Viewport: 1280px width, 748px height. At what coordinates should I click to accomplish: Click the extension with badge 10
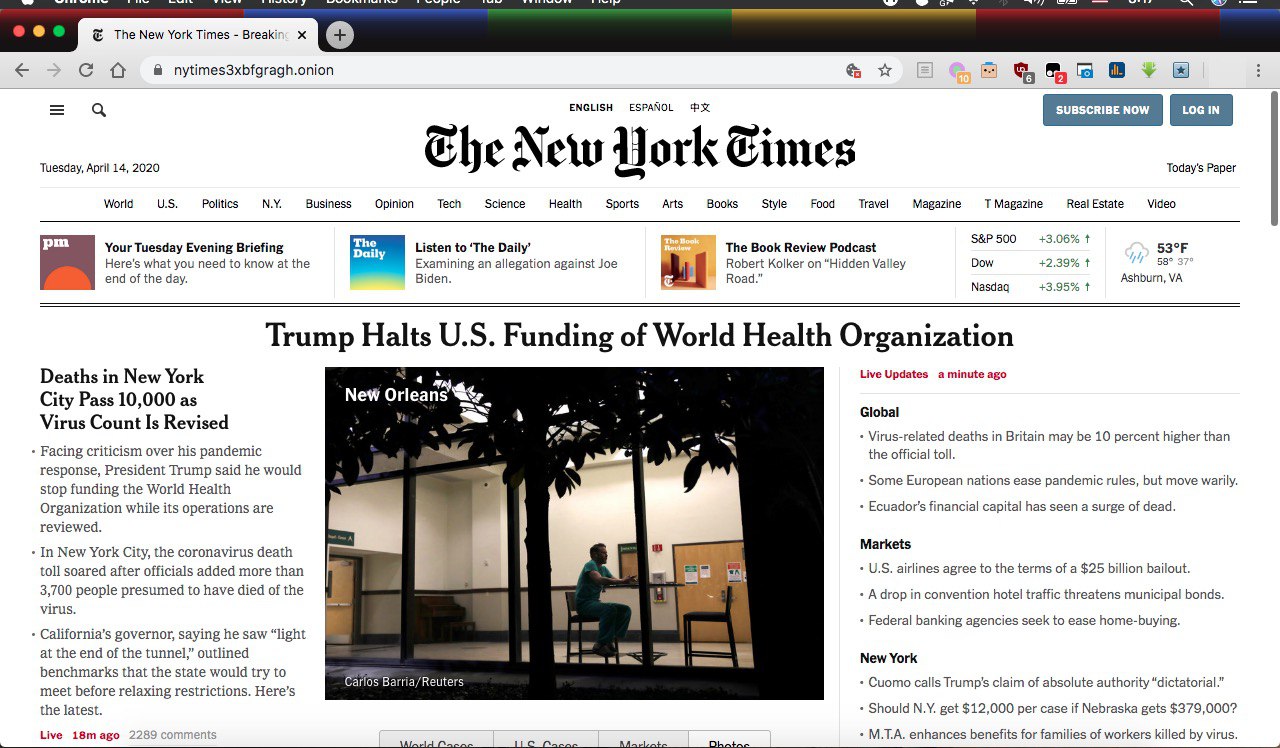coord(959,71)
